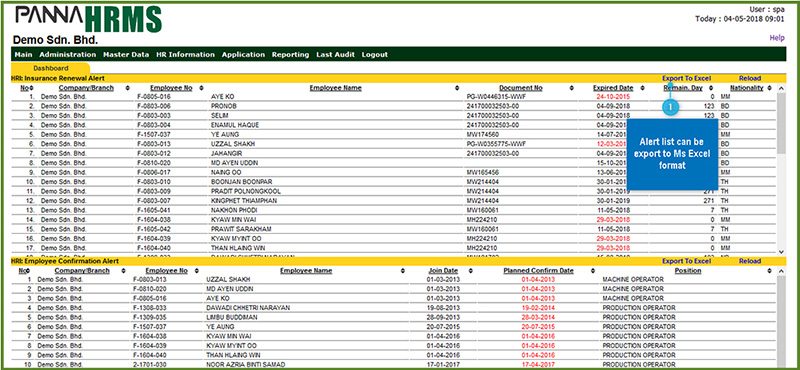Image resolution: width=800 pixels, height=370 pixels.
Task: Click sort arrows next to Nationality
Action: coord(769,88)
